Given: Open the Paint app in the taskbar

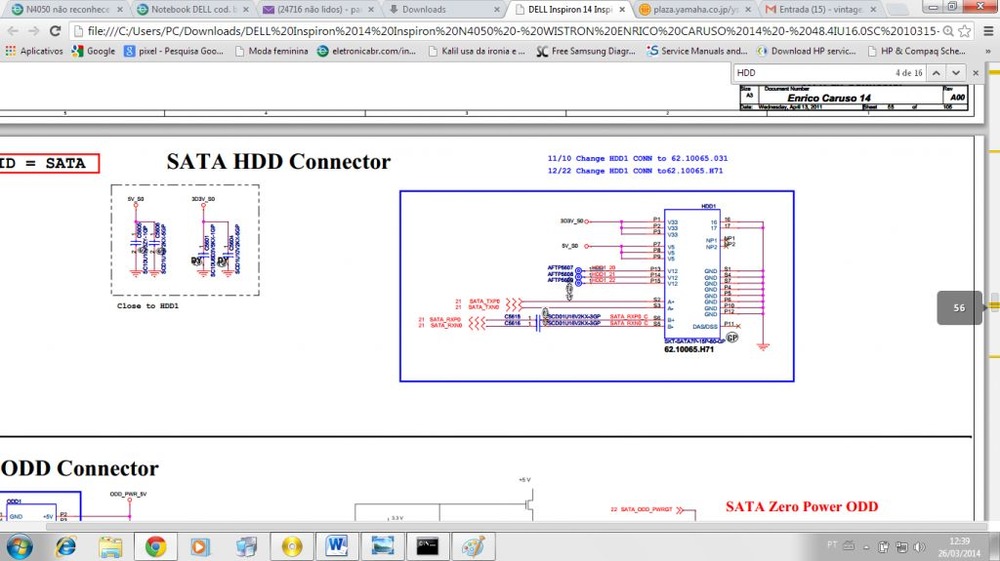Looking at the screenshot, I should pyautogui.click(x=472, y=546).
